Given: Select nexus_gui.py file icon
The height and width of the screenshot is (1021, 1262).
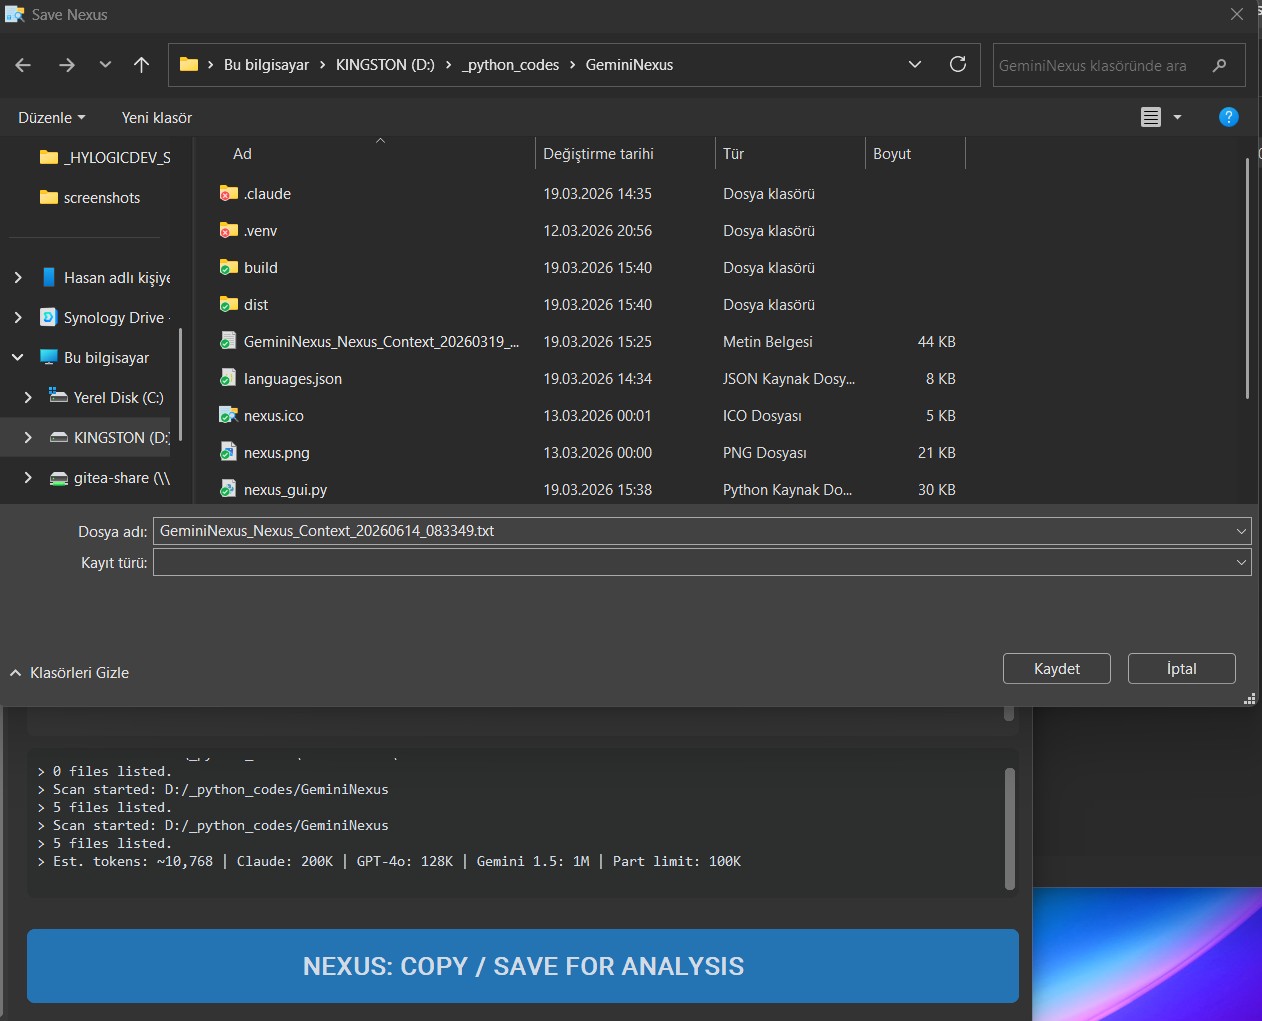Looking at the screenshot, I should tap(228, 490).
